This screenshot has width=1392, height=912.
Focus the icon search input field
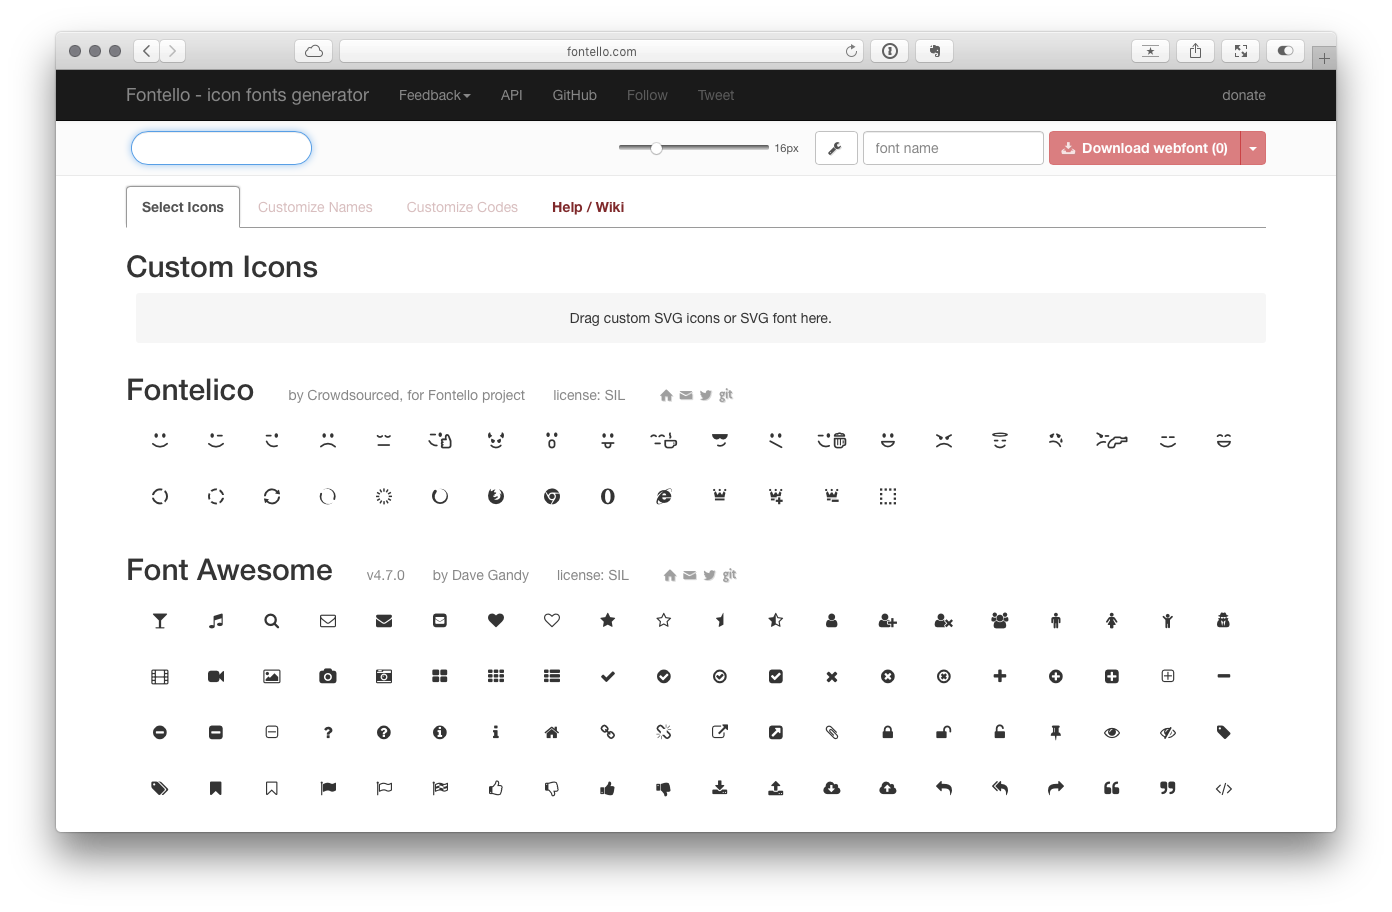coord(221,148)
